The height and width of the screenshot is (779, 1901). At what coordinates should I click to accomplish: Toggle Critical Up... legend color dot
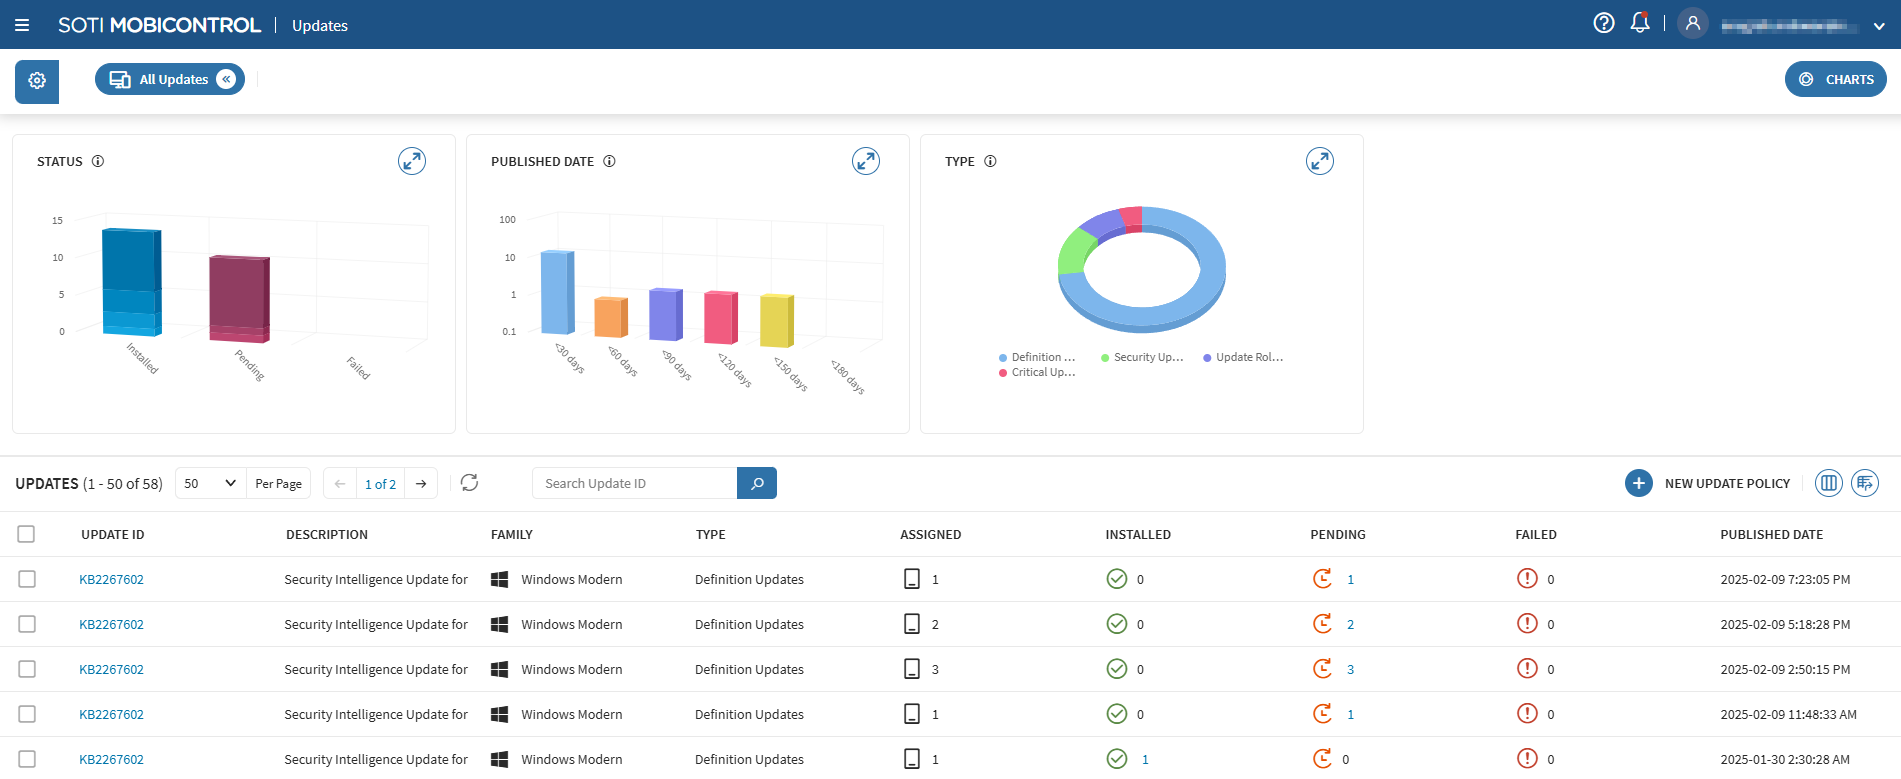pyautogui.click(x=1003, y=373)
